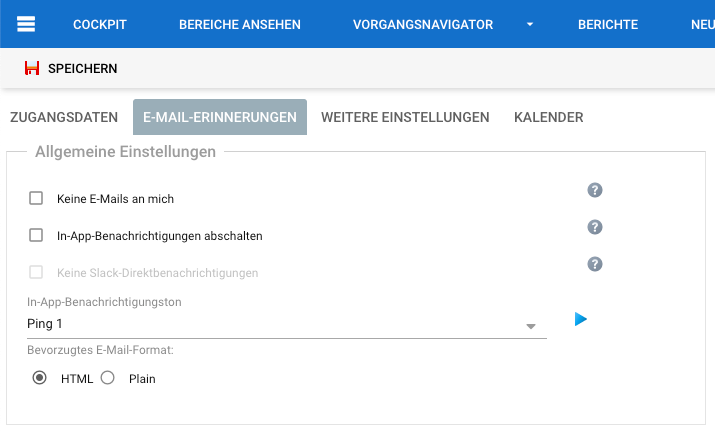Go to the Kalender tab
Viewport: 715px width, 433px height.
(548, 117)
